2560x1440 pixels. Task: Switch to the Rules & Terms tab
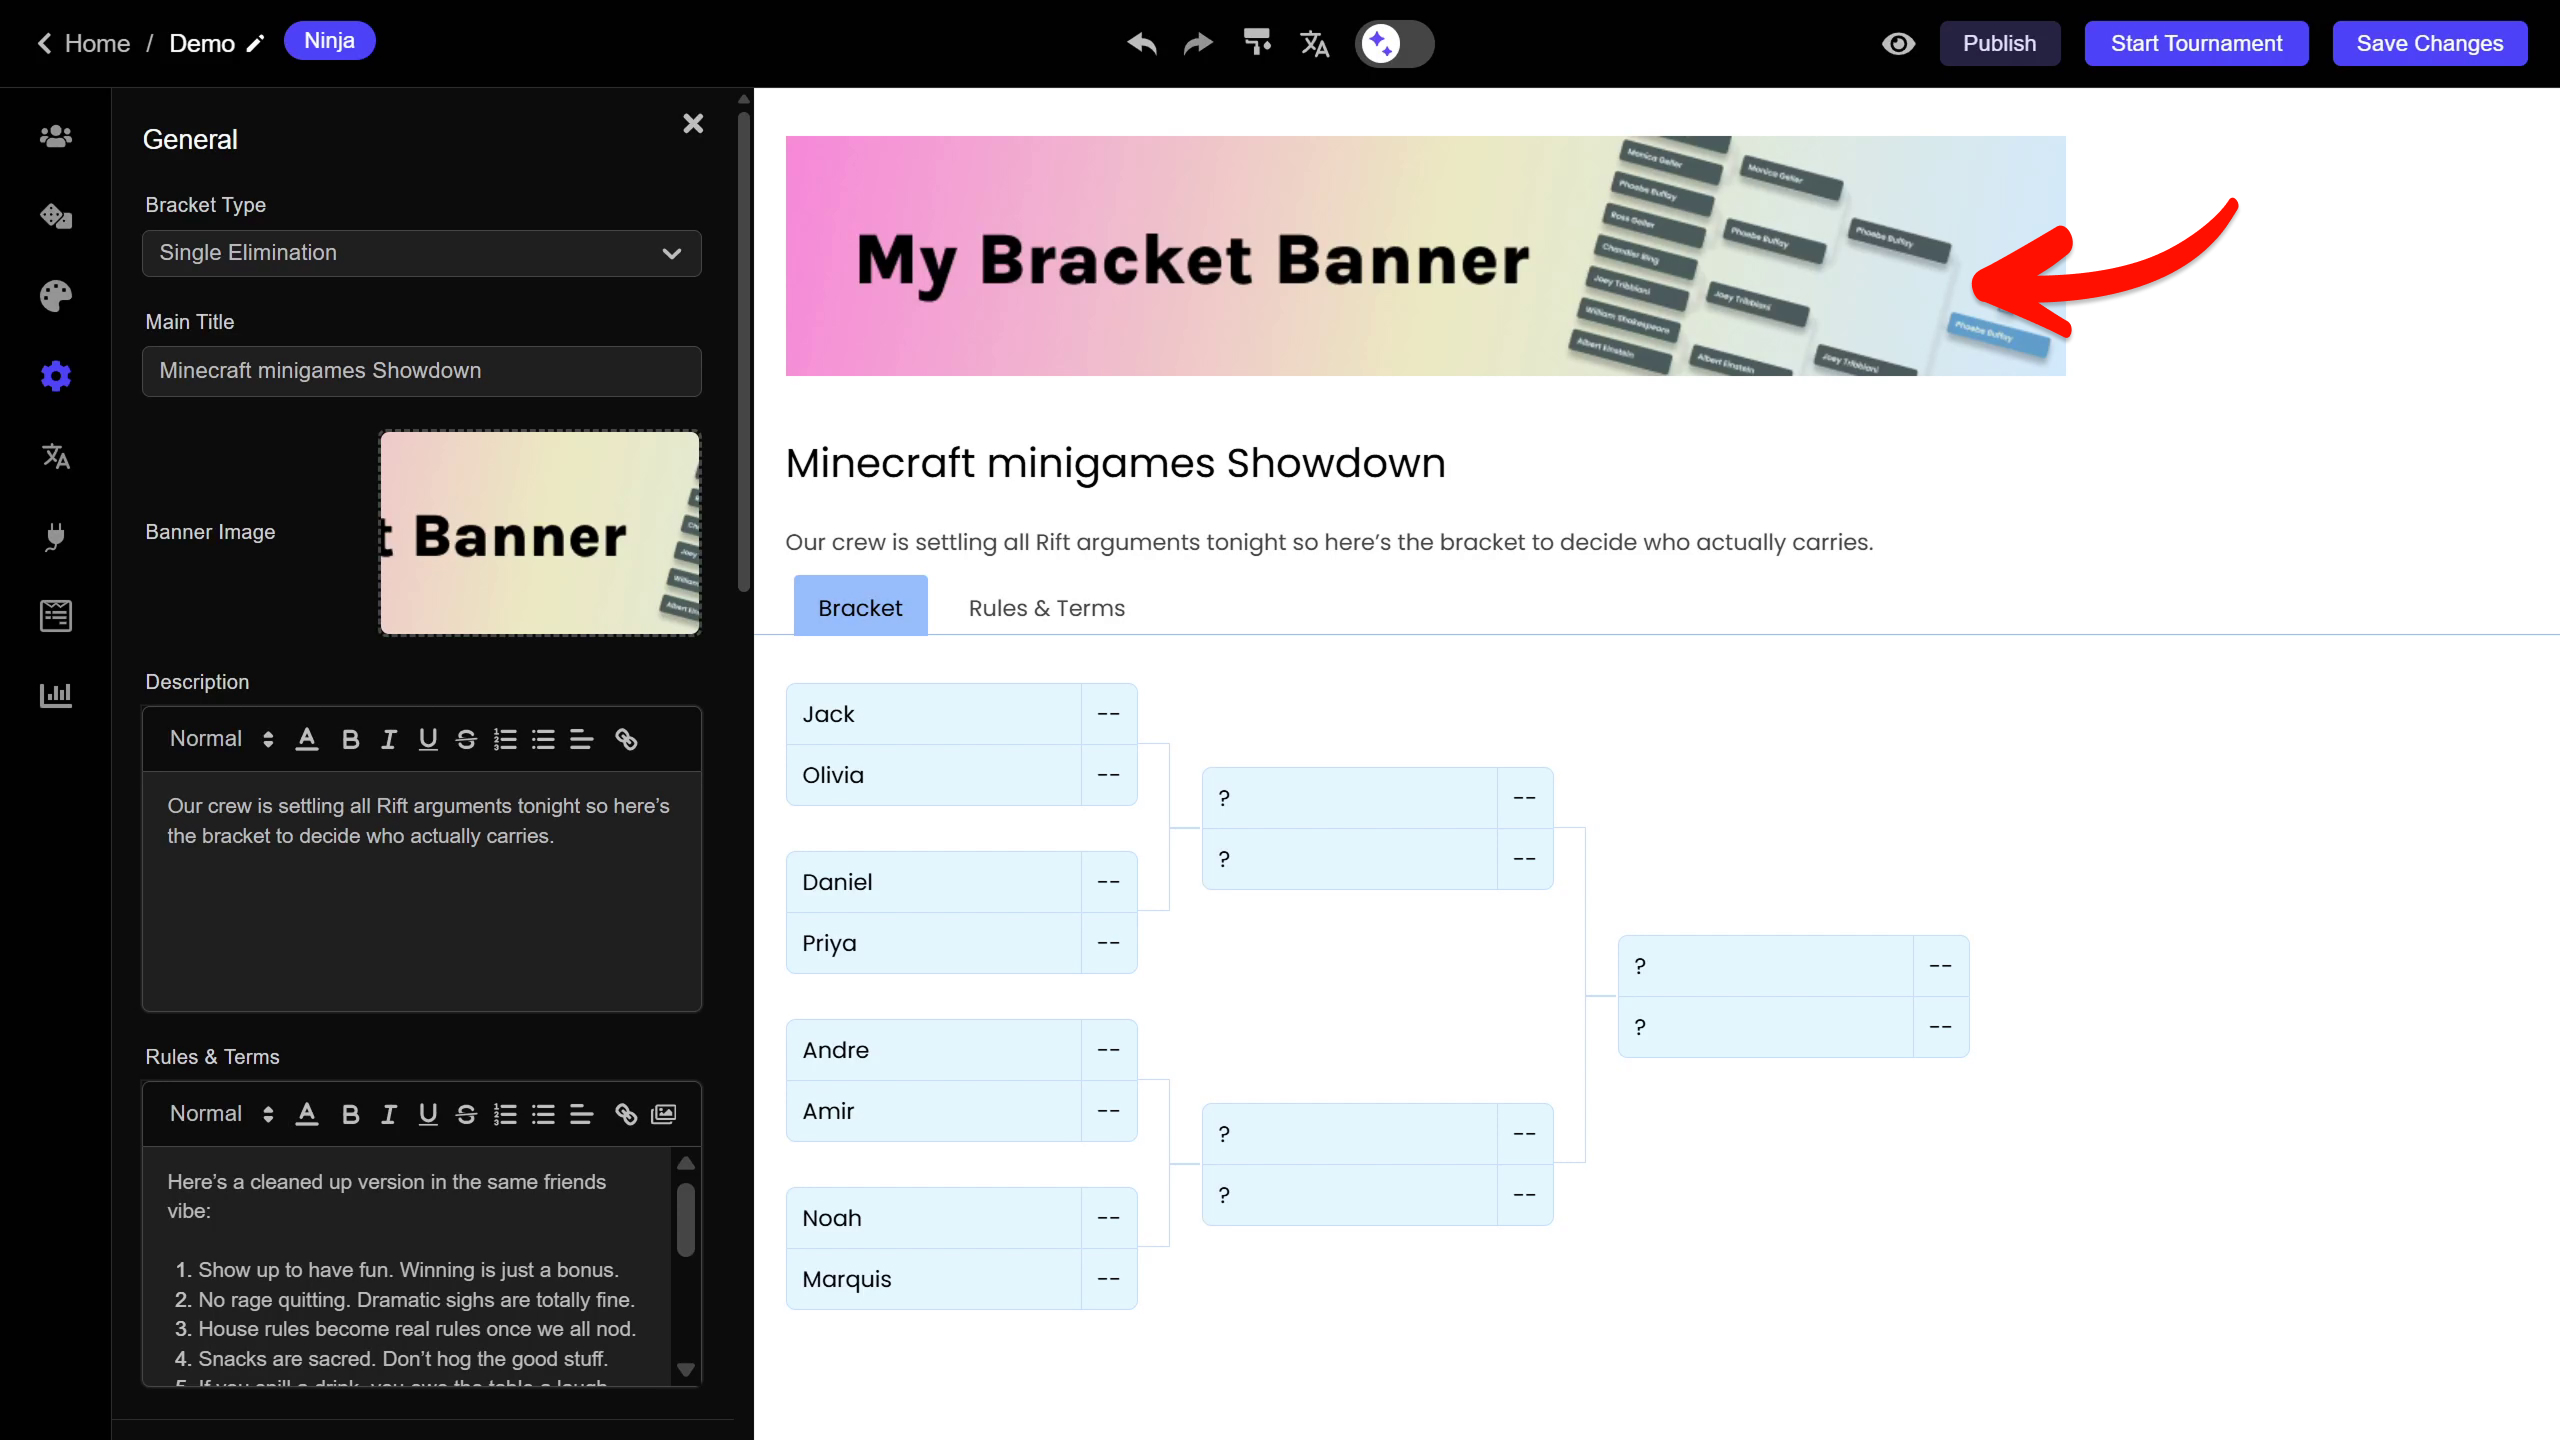point(1046,608)
